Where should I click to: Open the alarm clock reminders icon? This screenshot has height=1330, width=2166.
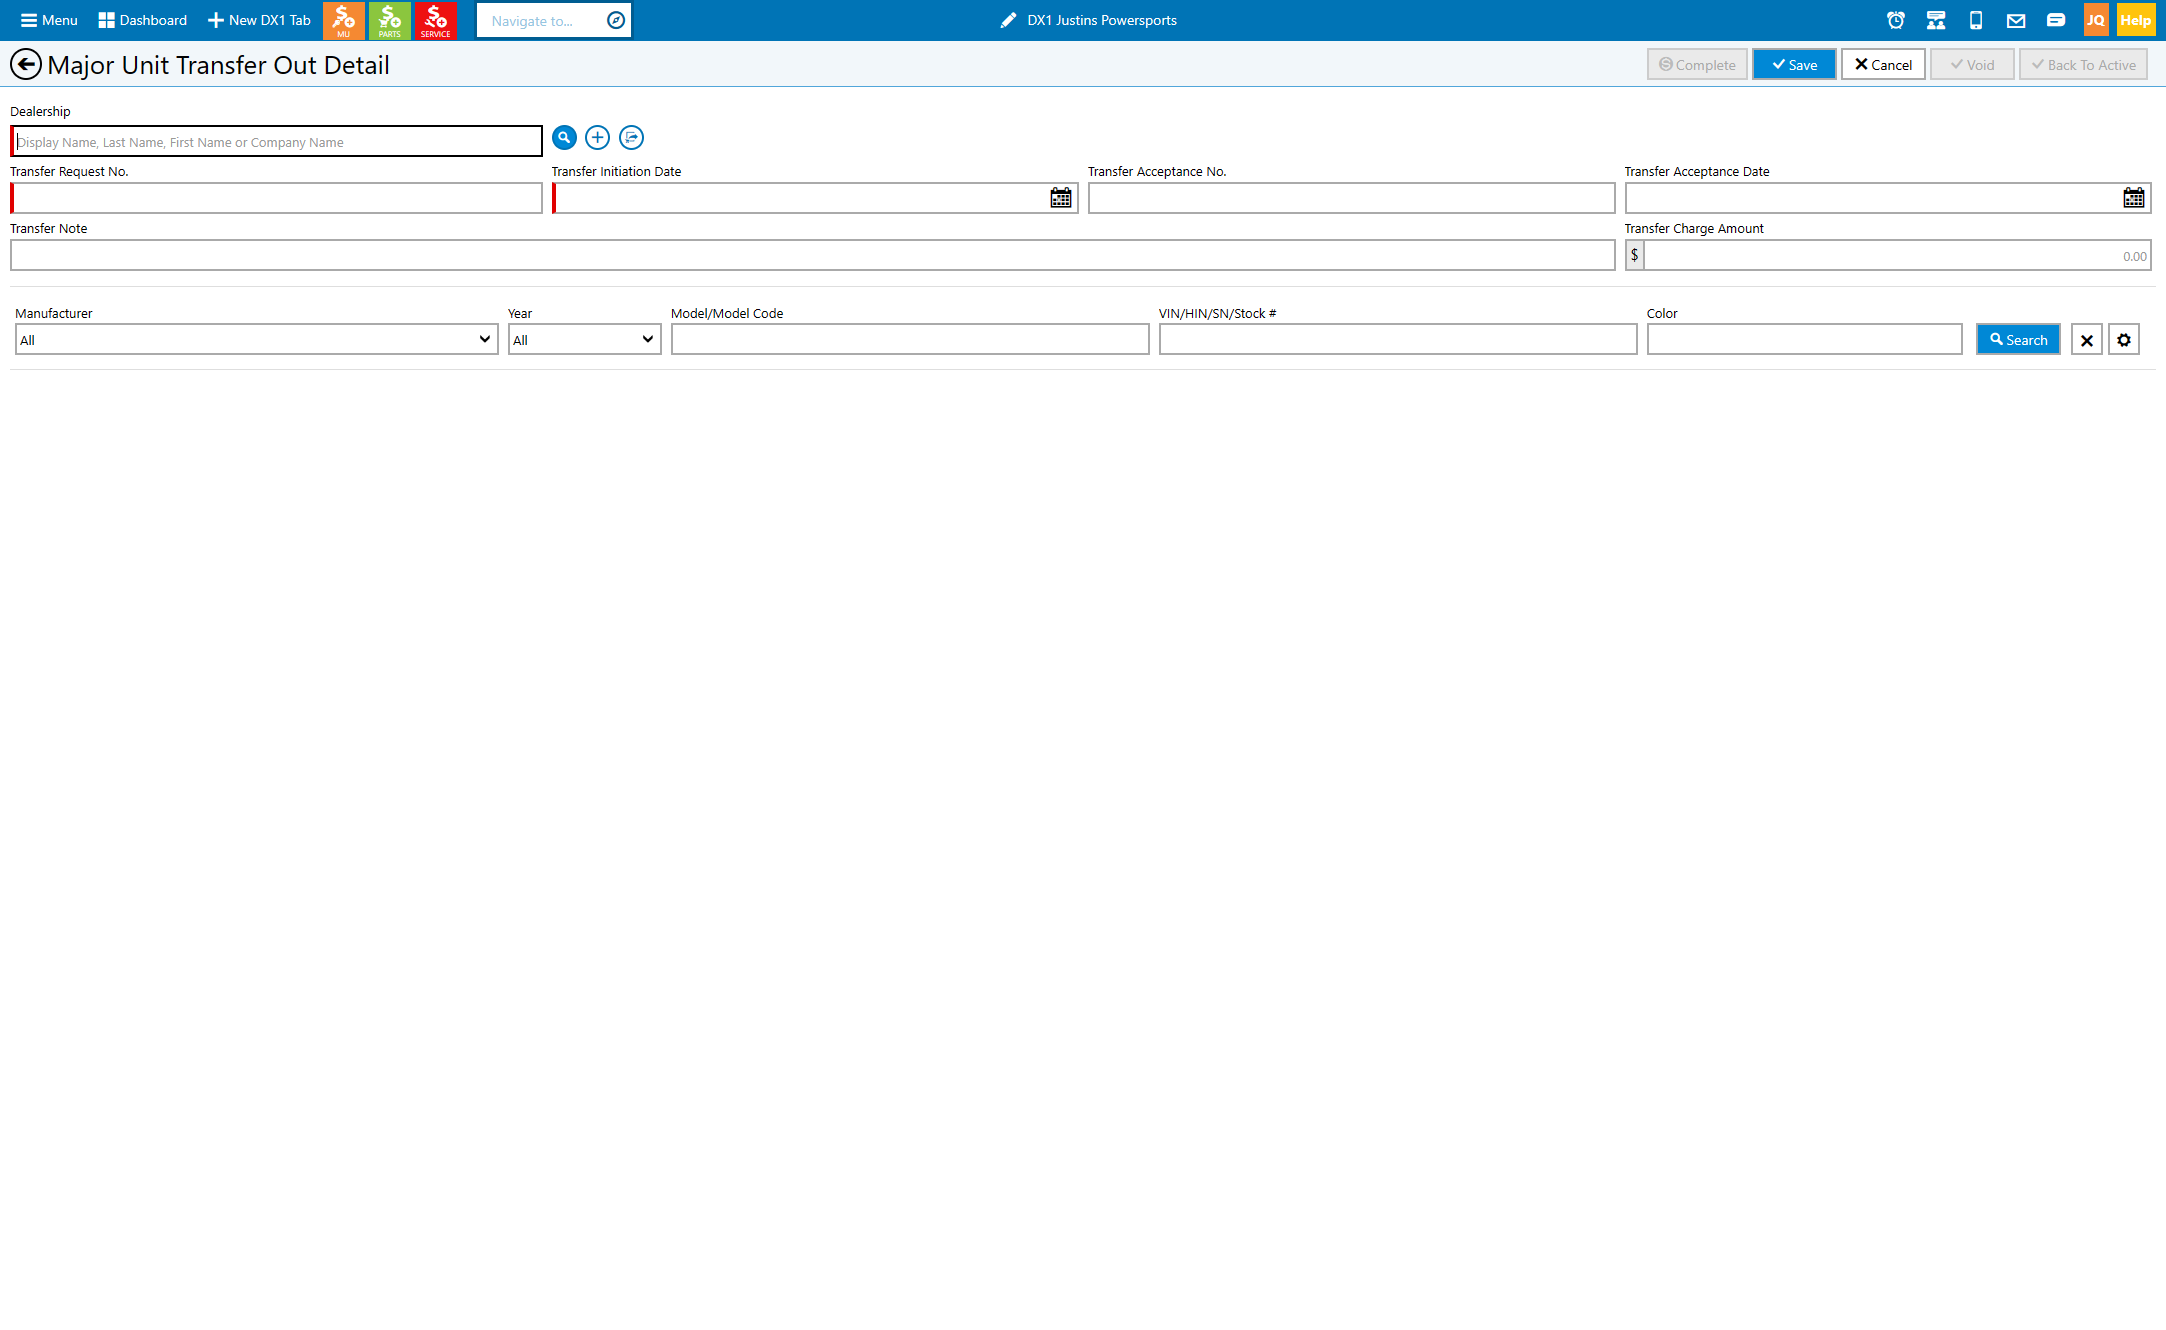click(x=1896, y=20)
